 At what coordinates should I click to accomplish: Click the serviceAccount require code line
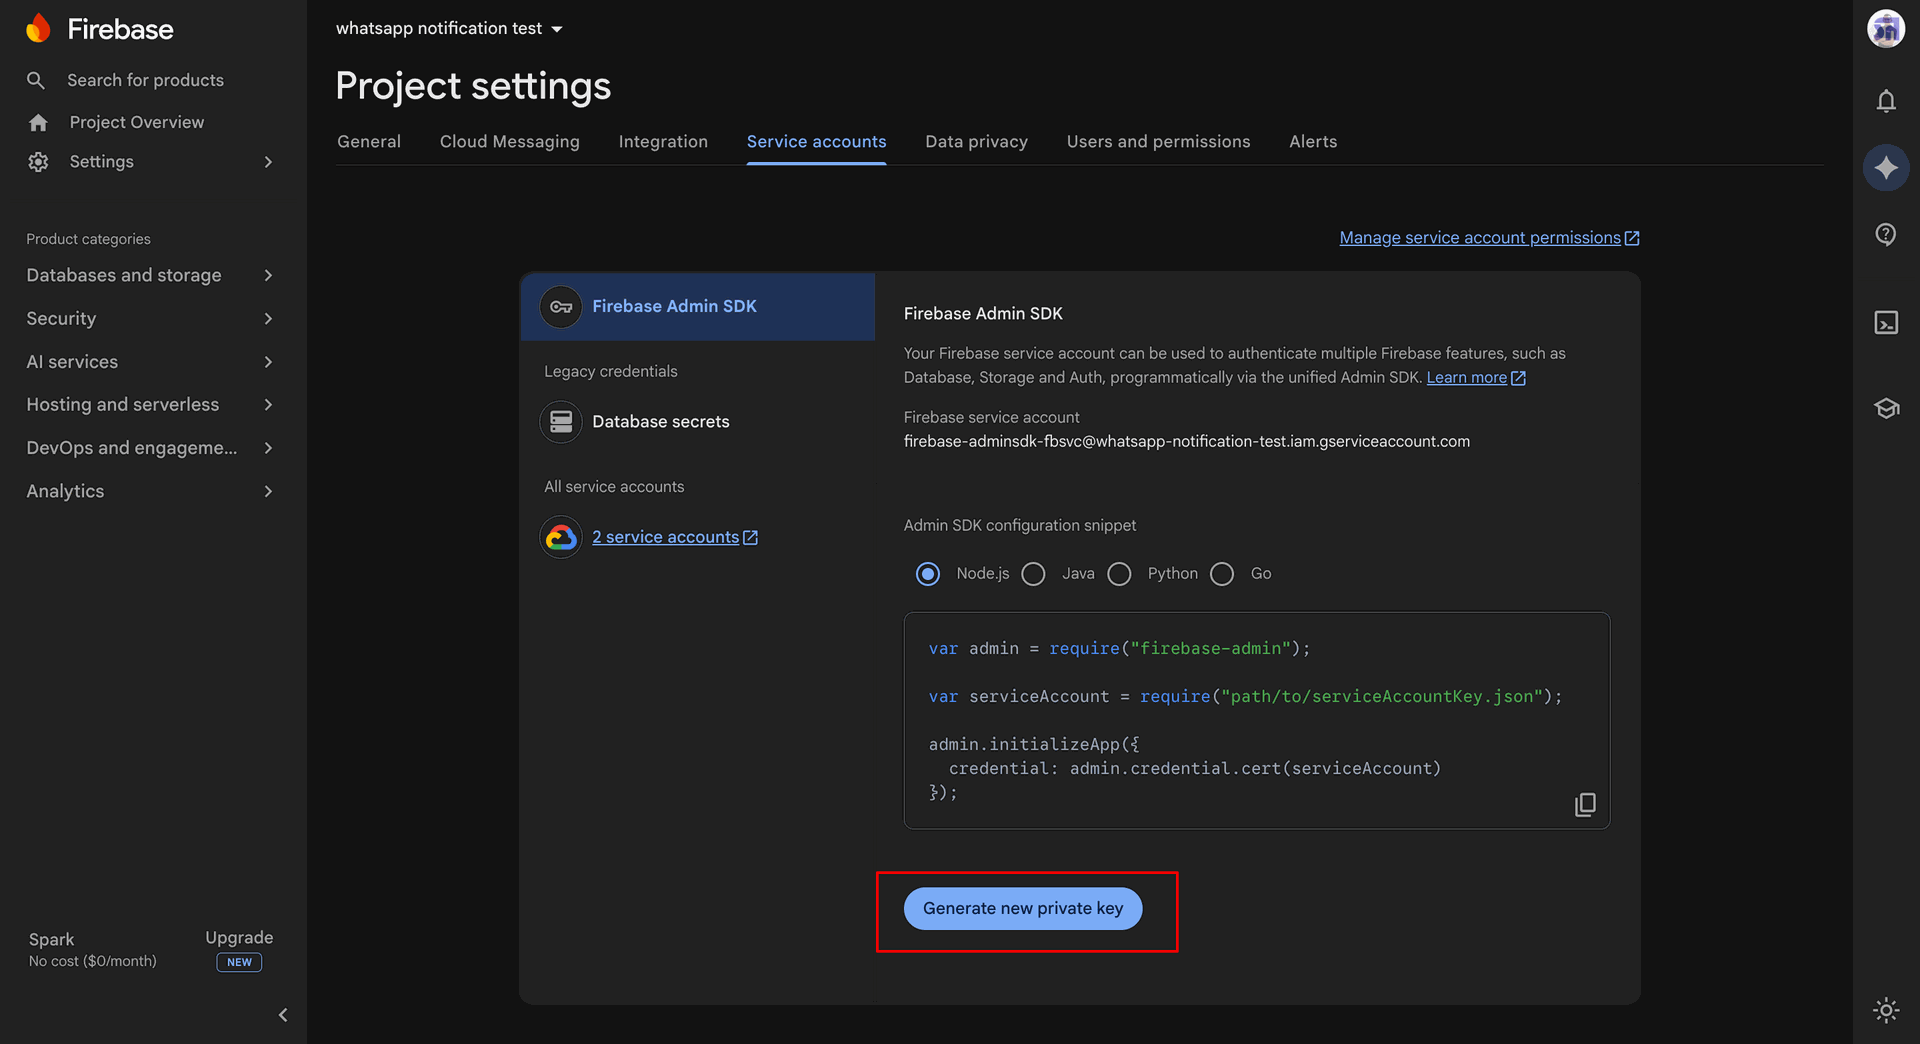[1245, 696]
